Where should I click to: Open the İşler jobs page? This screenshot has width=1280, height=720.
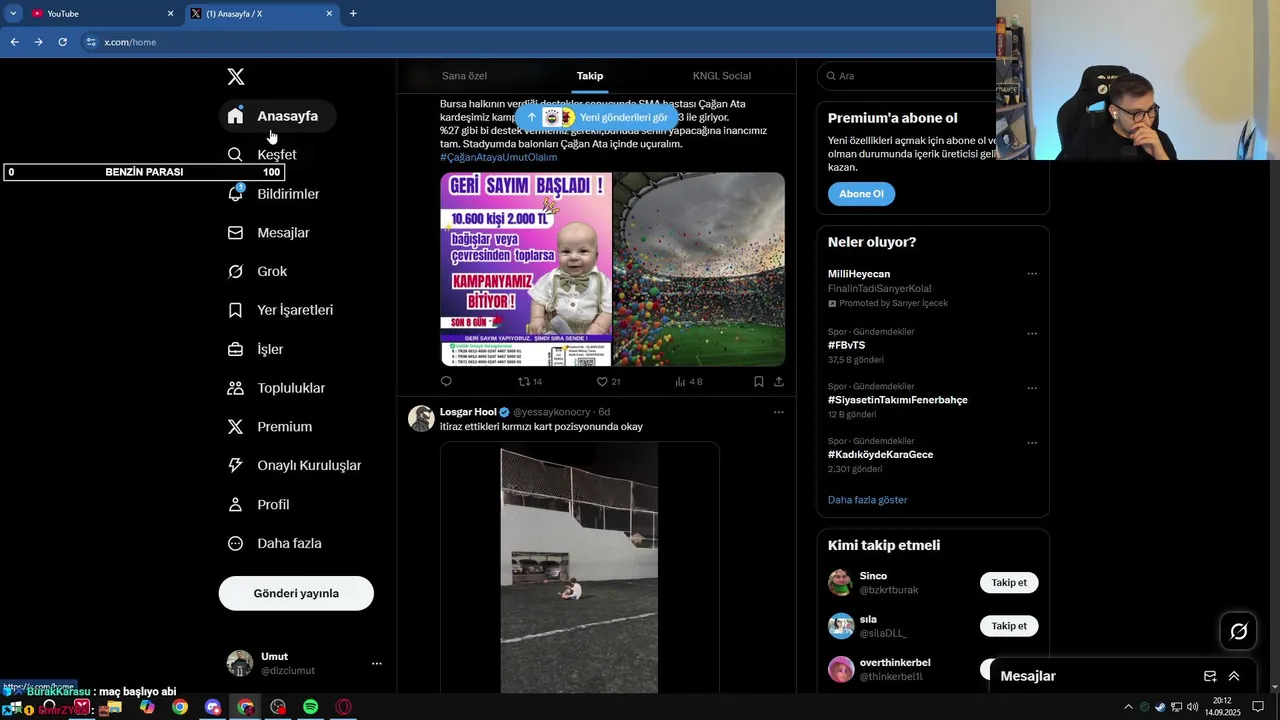(255, 349)
